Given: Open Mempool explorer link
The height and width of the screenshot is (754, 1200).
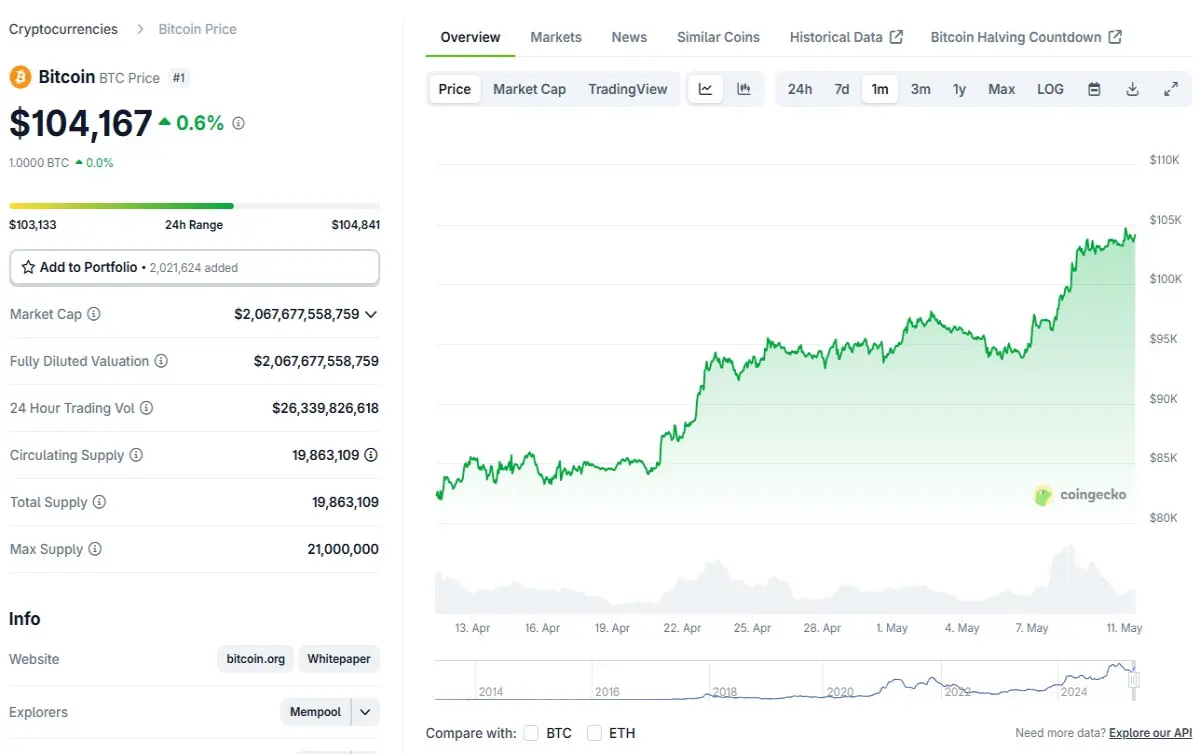Looking at the screenshot, I should point(315,712).
